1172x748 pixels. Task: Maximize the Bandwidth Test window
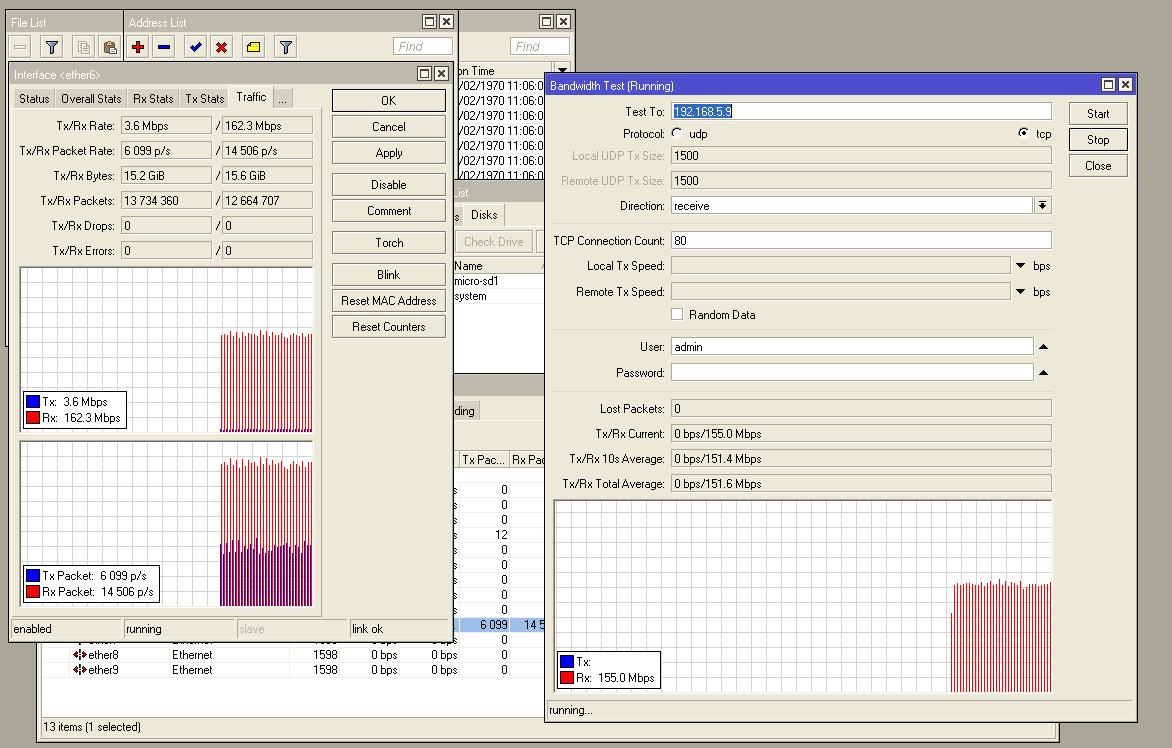click(1108, 84)
